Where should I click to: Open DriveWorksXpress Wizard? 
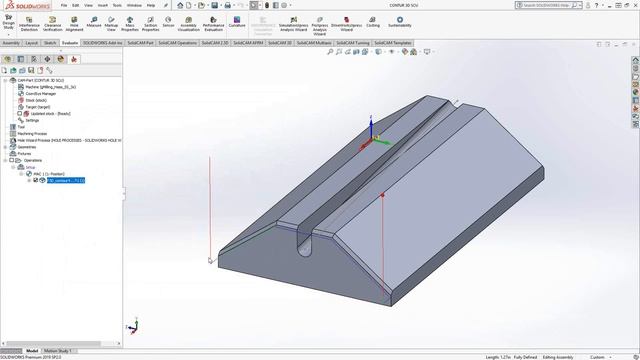pyautogui.click(x=346, y=24)
